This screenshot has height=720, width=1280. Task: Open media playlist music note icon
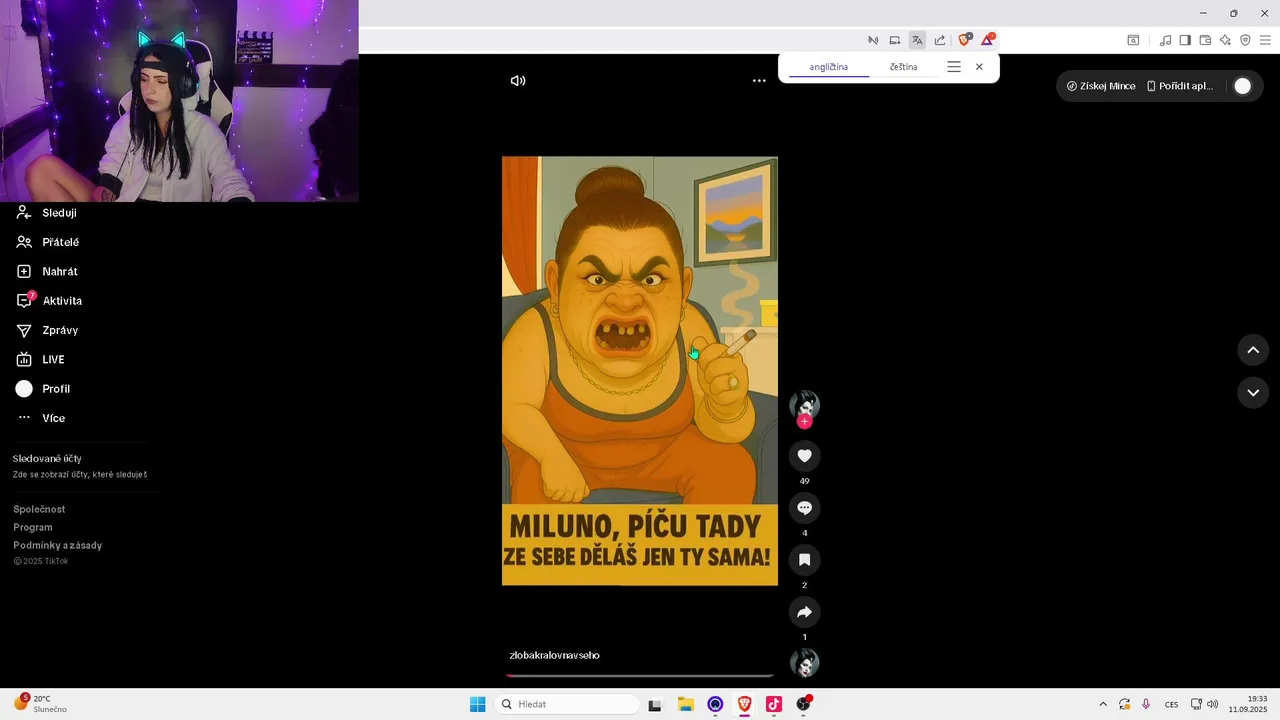pyautogui.click(x=1165, y=40)
